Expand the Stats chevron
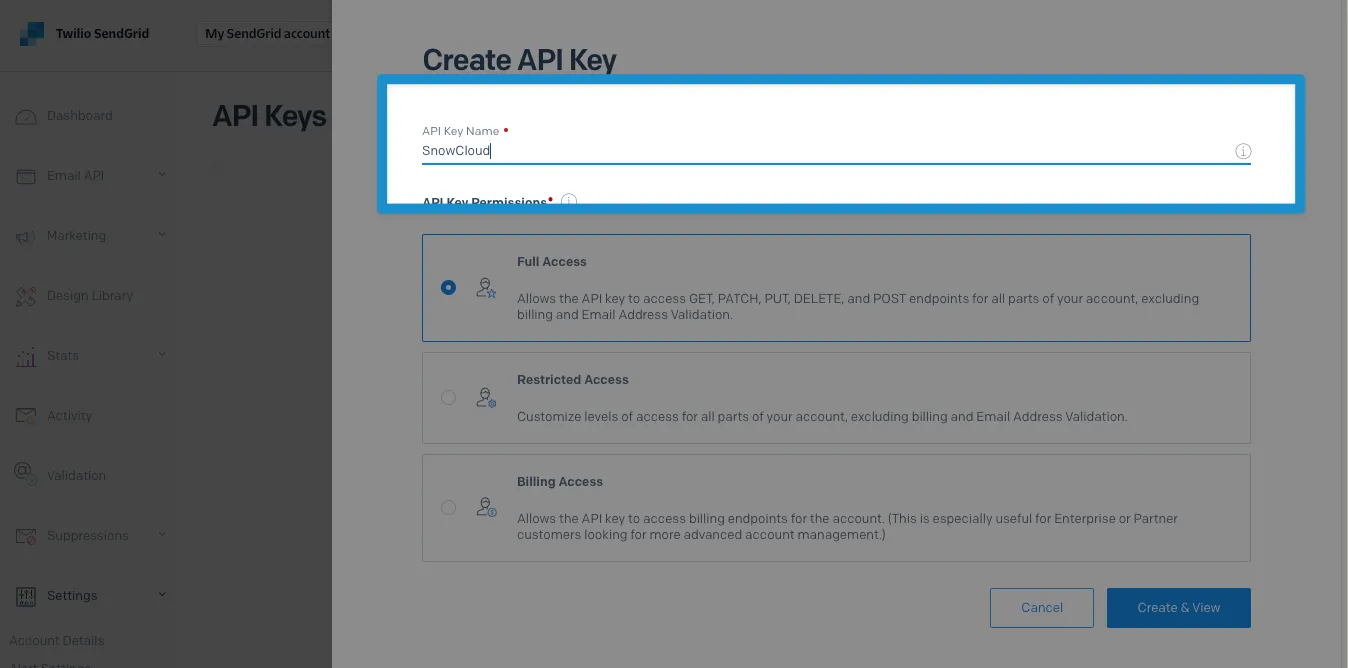 coord(162,355)
